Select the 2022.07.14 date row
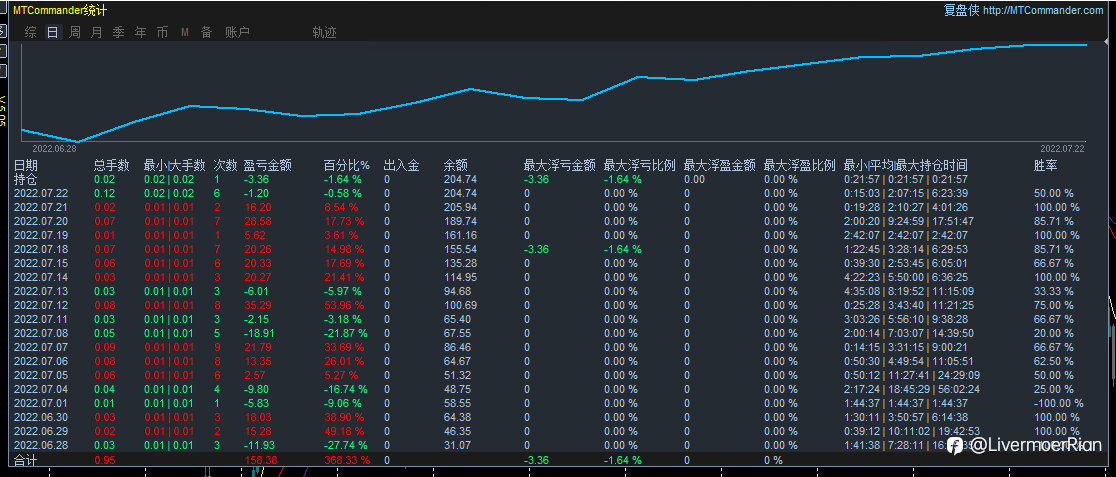 coord(41,277)
